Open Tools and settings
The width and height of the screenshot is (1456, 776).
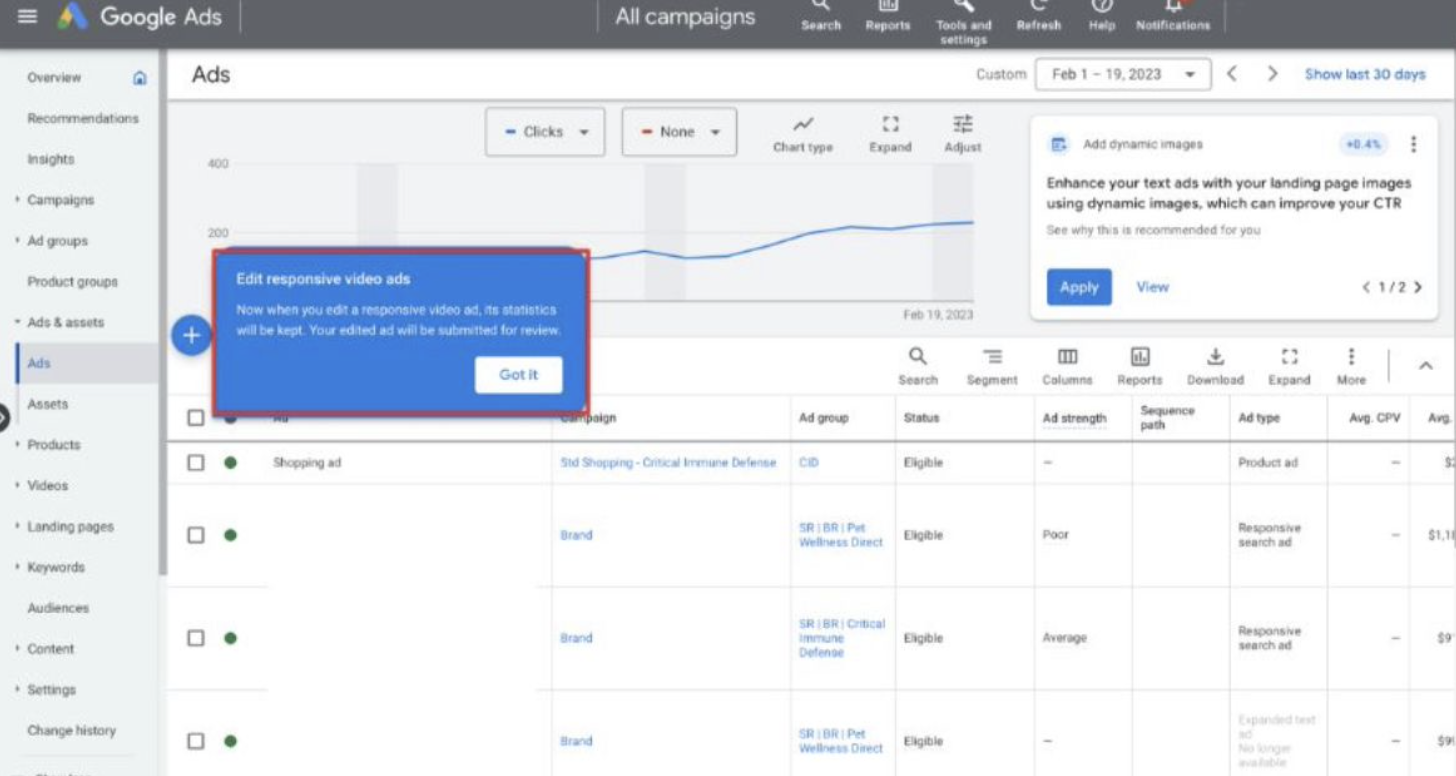(x=964, y=22)
